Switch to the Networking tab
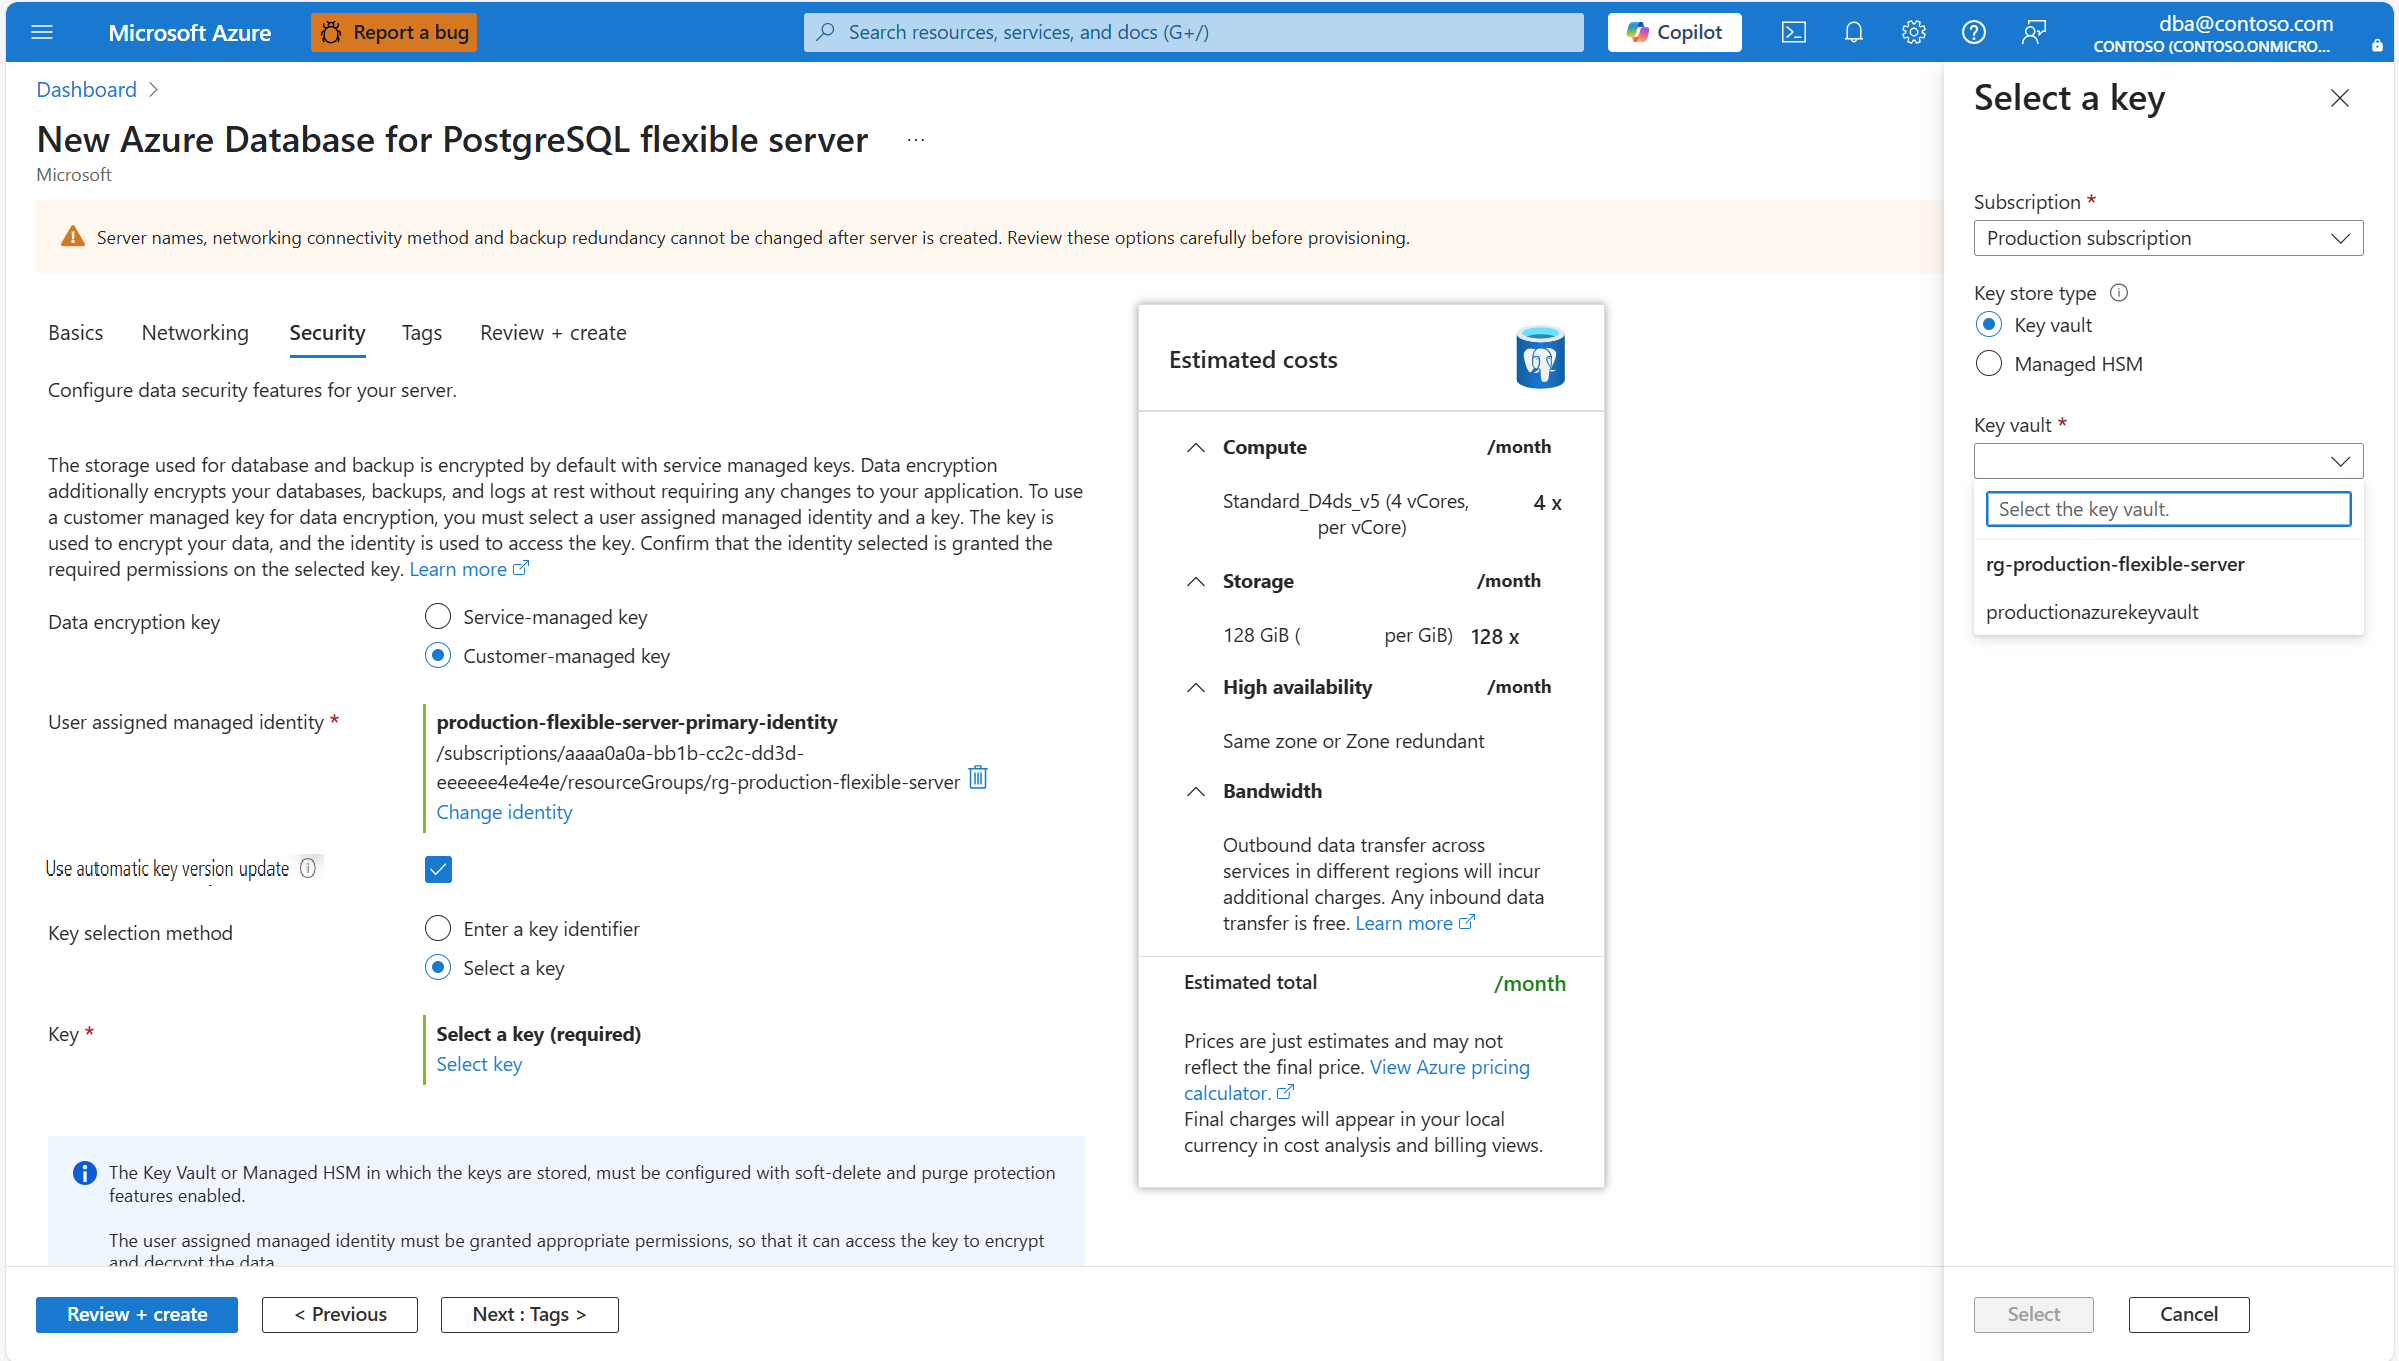This screenshot has height=1361, width=2399. coord(194,332)
